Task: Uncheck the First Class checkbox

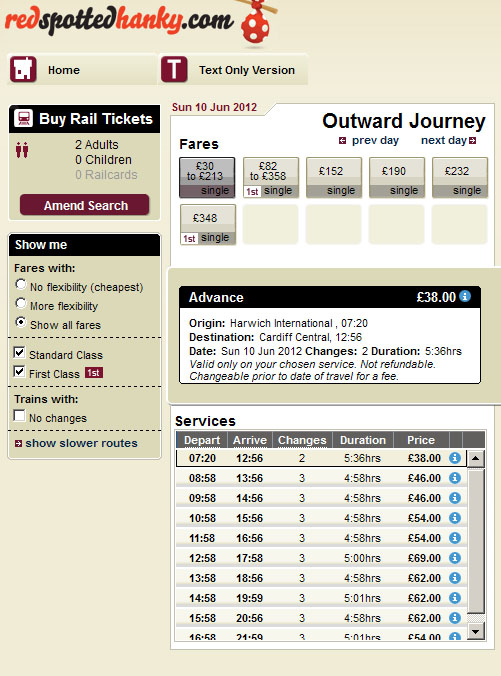Action: click(x=19, y=371)
